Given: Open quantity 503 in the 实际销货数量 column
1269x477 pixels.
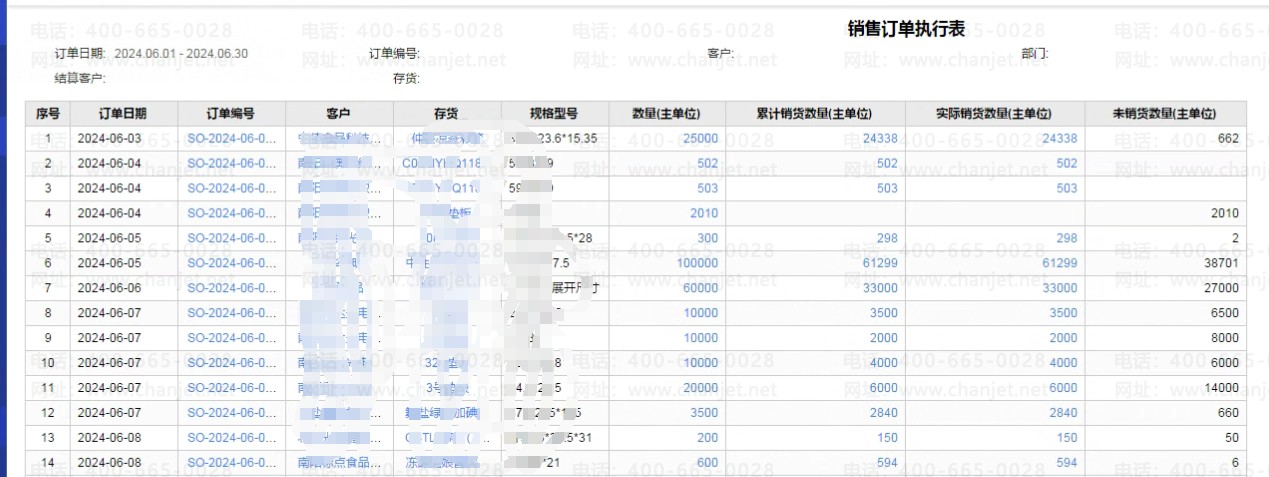Looking at the screenshot, I should (x=1067, y=188).
